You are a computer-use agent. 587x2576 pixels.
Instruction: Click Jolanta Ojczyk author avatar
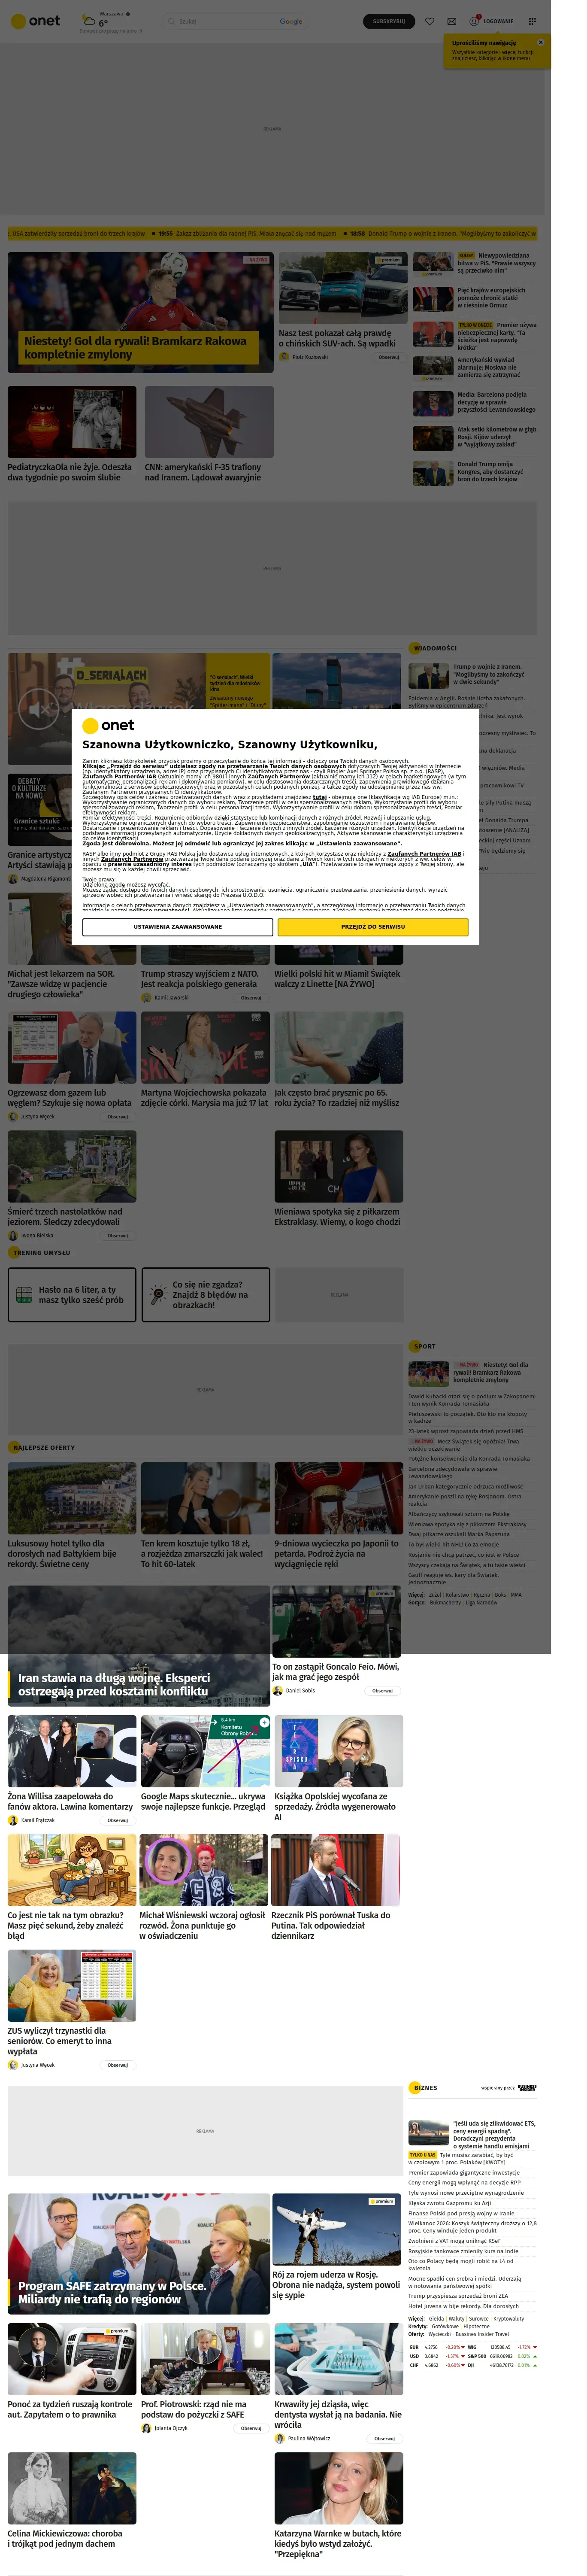click(146, 2427)
